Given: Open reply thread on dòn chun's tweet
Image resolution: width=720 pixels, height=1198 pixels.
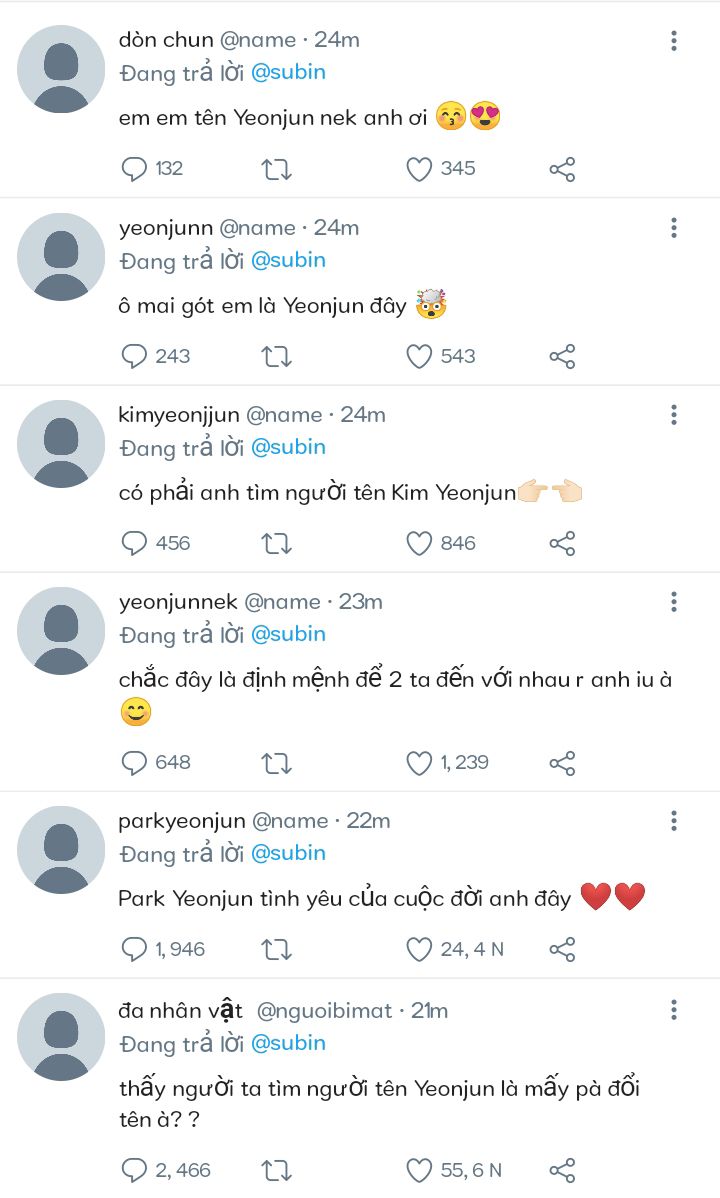Looking at the screenshot, I should [134, 169].
